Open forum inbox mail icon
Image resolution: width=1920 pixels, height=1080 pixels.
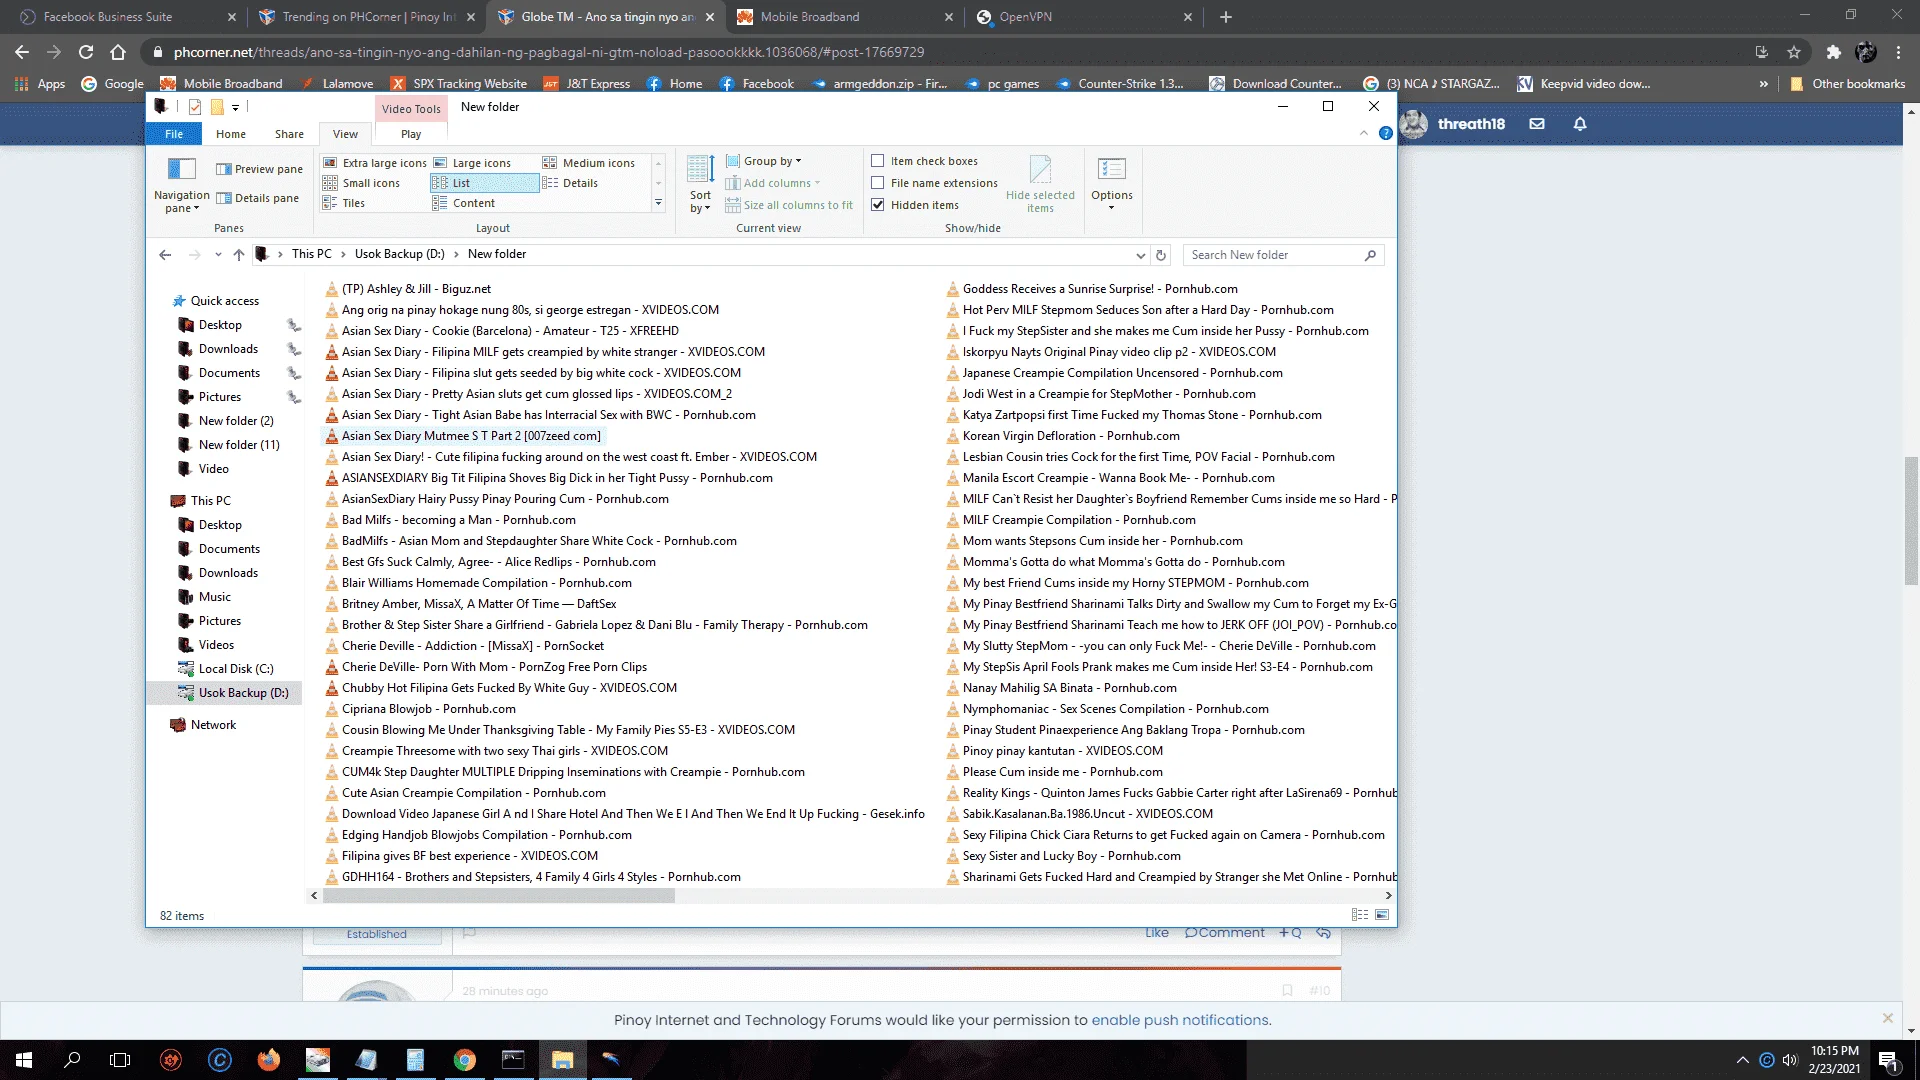(x=1537, y=124)
